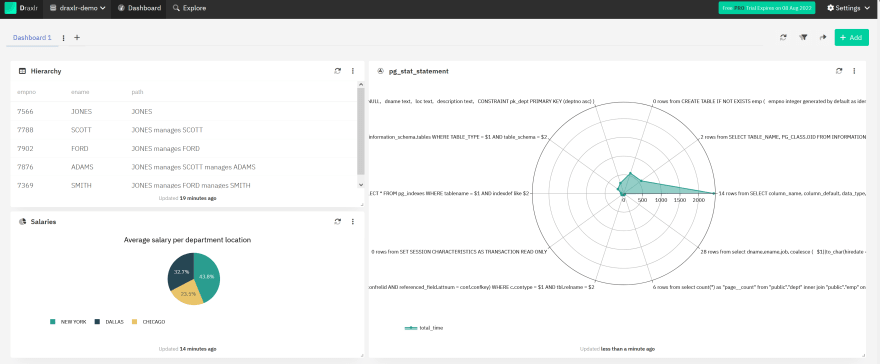Screen dimensions: 880x364
Task: Refresh the Hierarchy widget
Action: click(x=337, y=71)
